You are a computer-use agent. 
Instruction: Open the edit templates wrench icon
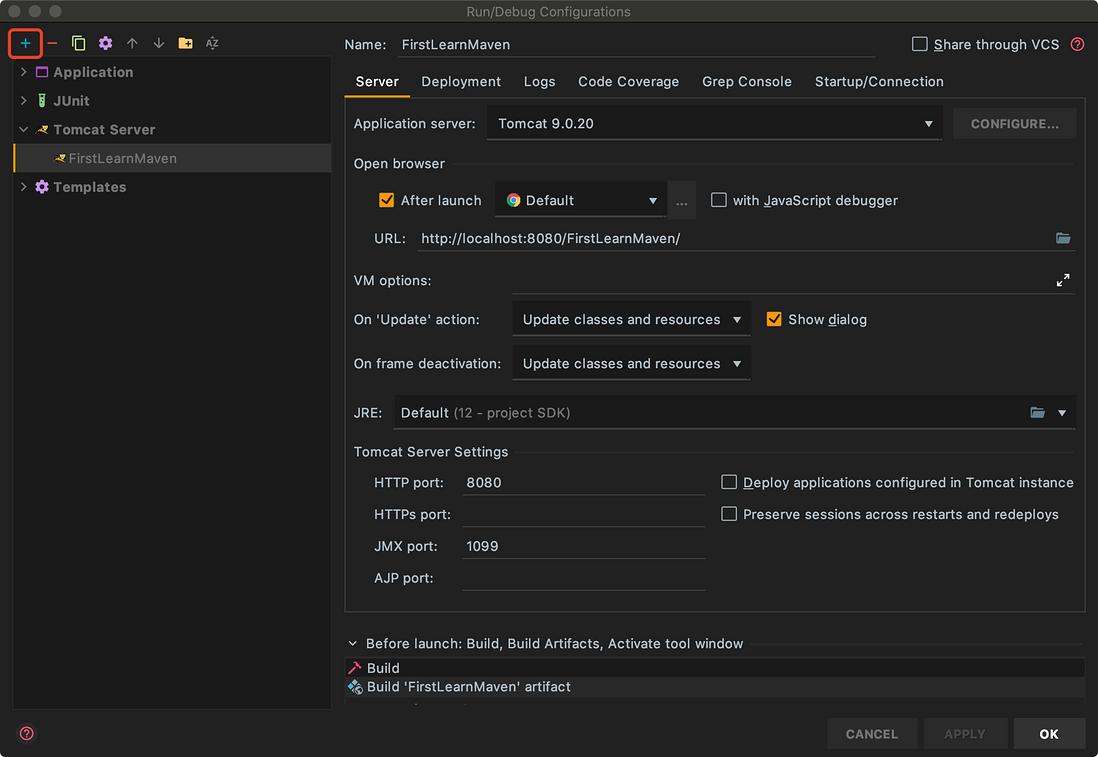coord(106,43)
